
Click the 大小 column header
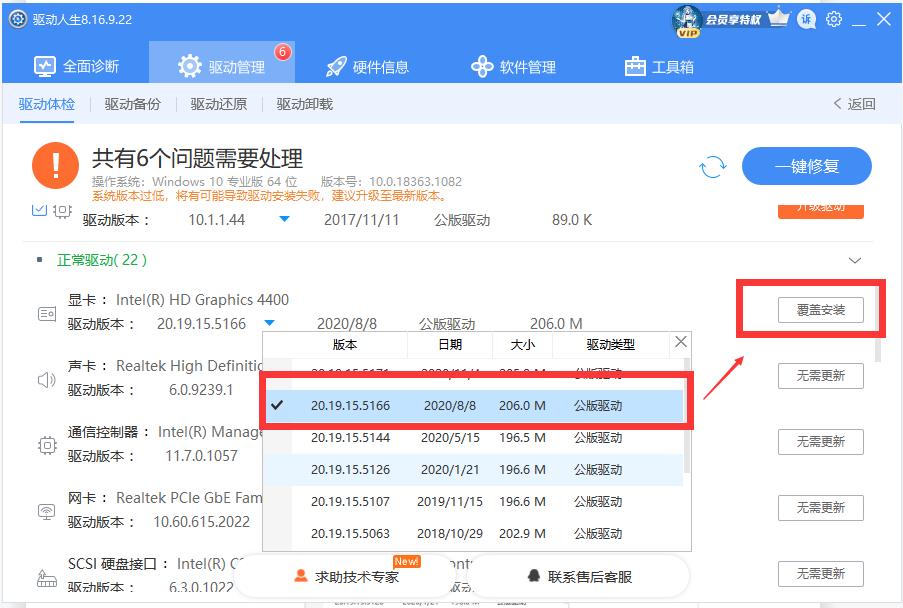[522, 345]
